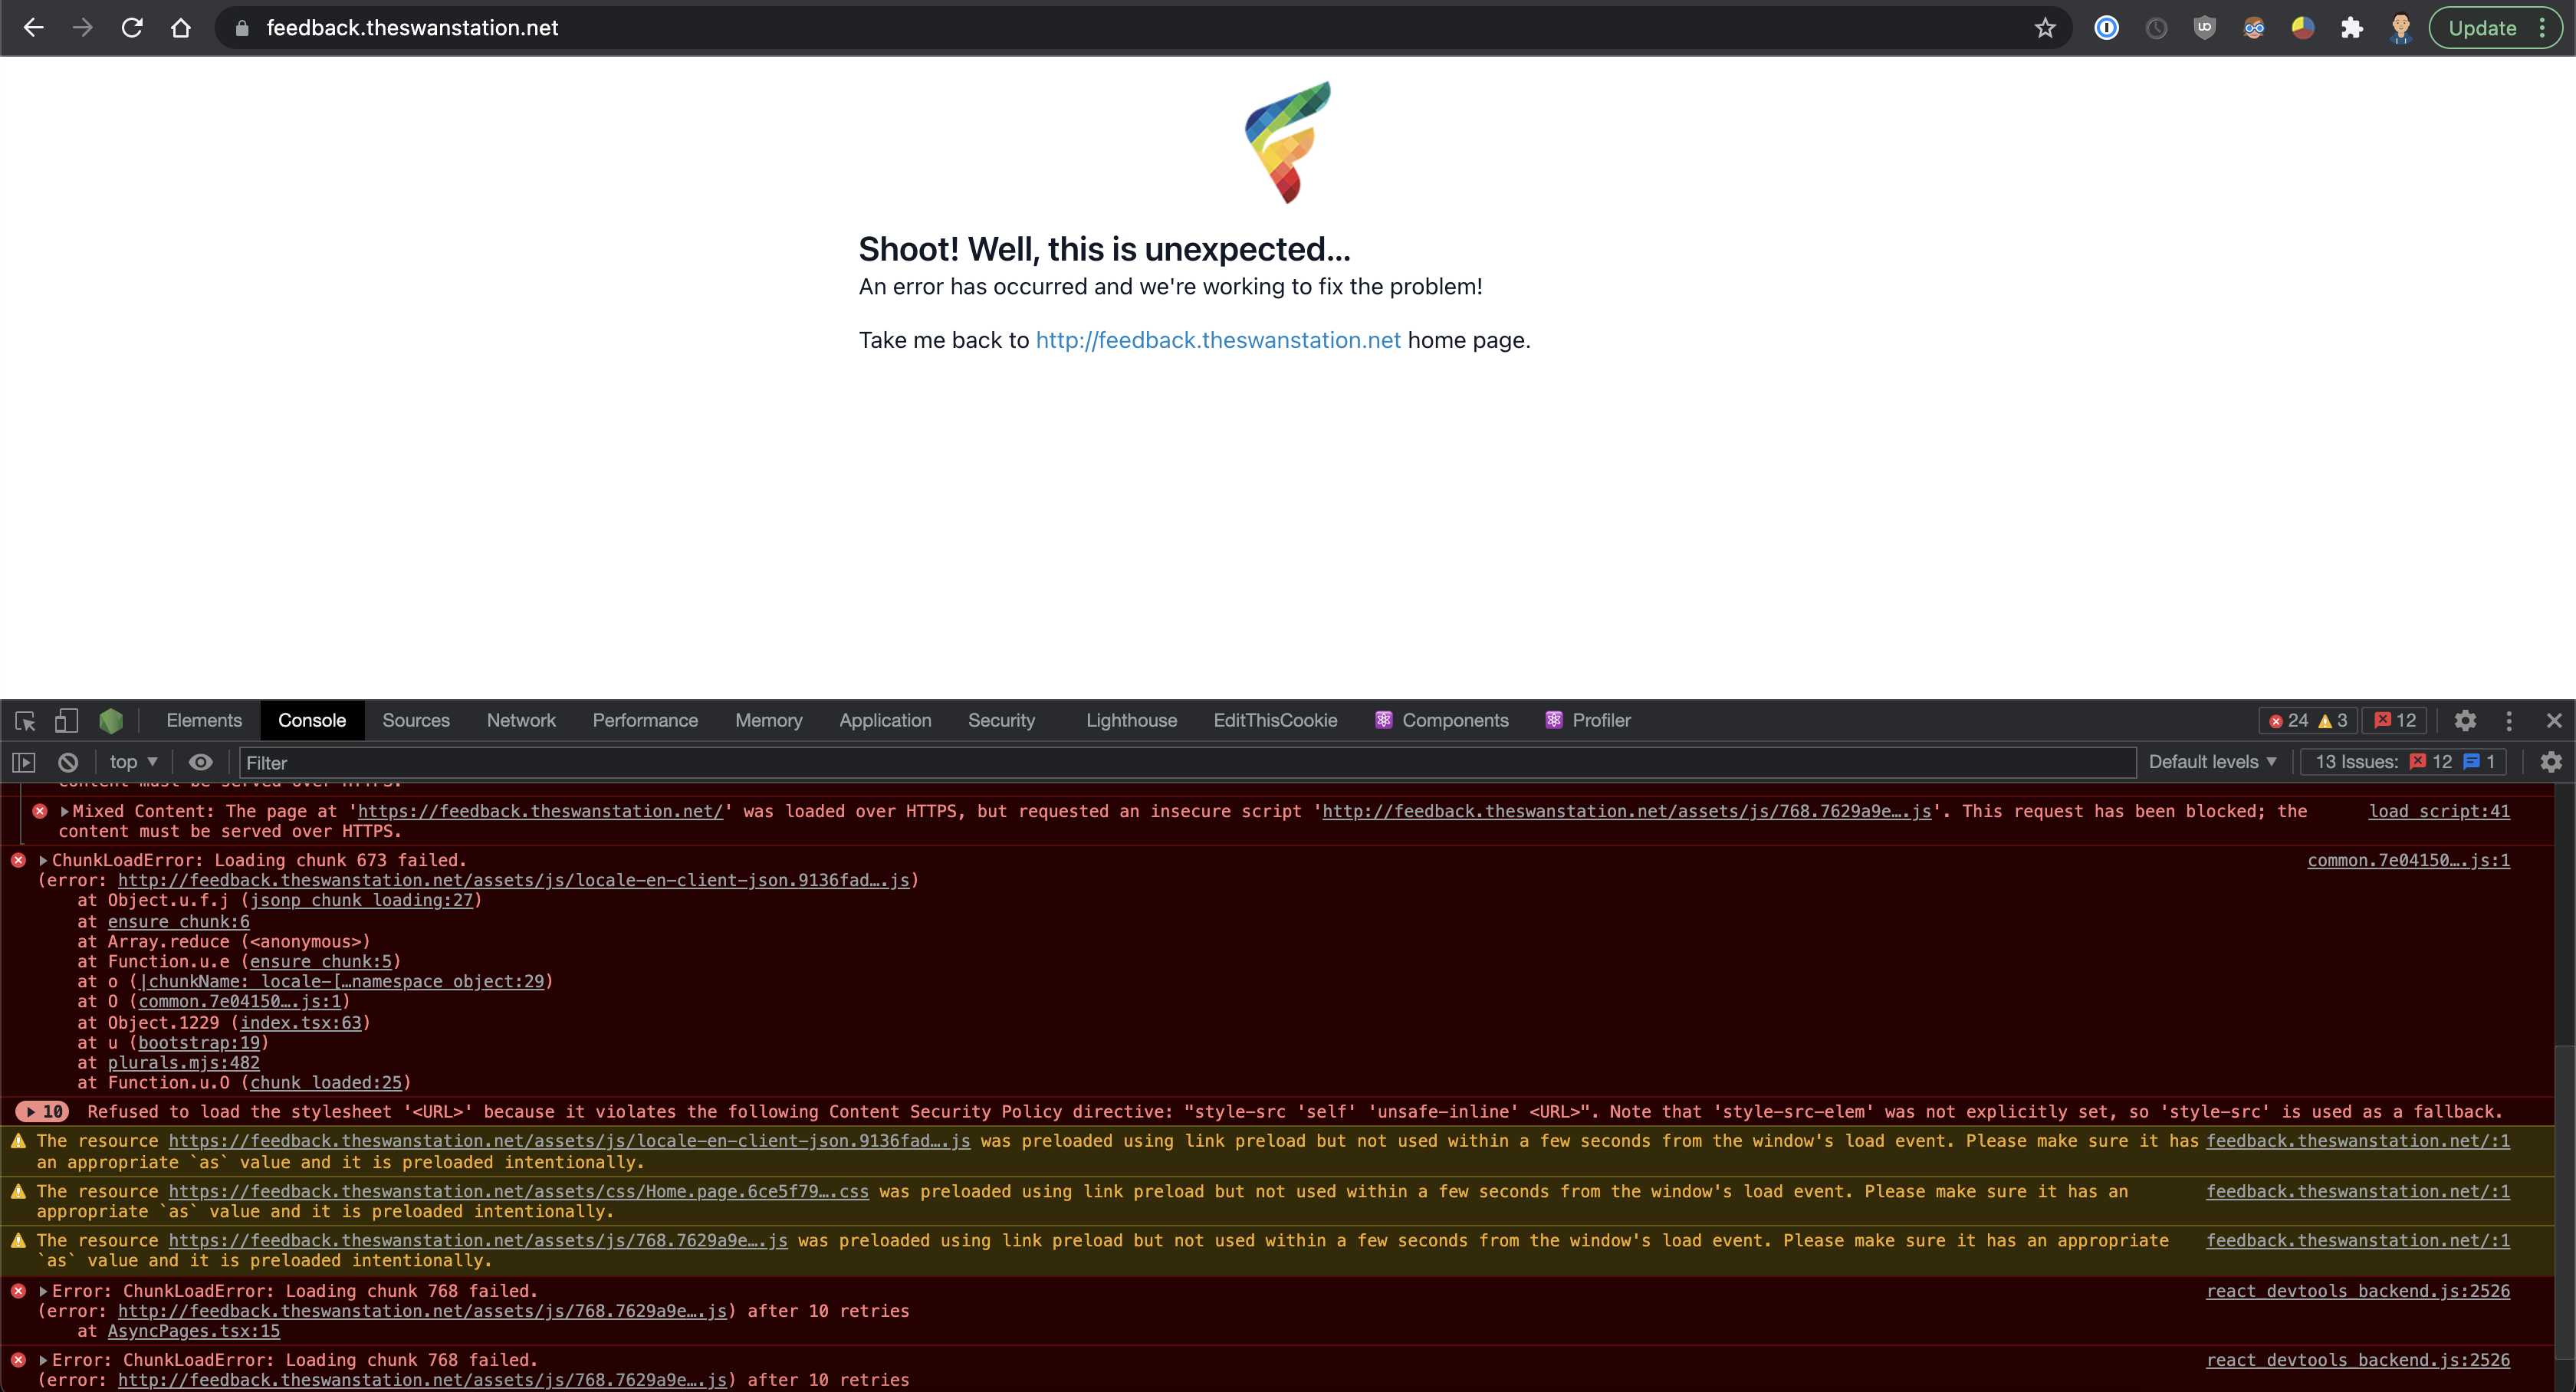
Task: Open the common.7e04150….js:1 source link
Action: (2408, 860)
